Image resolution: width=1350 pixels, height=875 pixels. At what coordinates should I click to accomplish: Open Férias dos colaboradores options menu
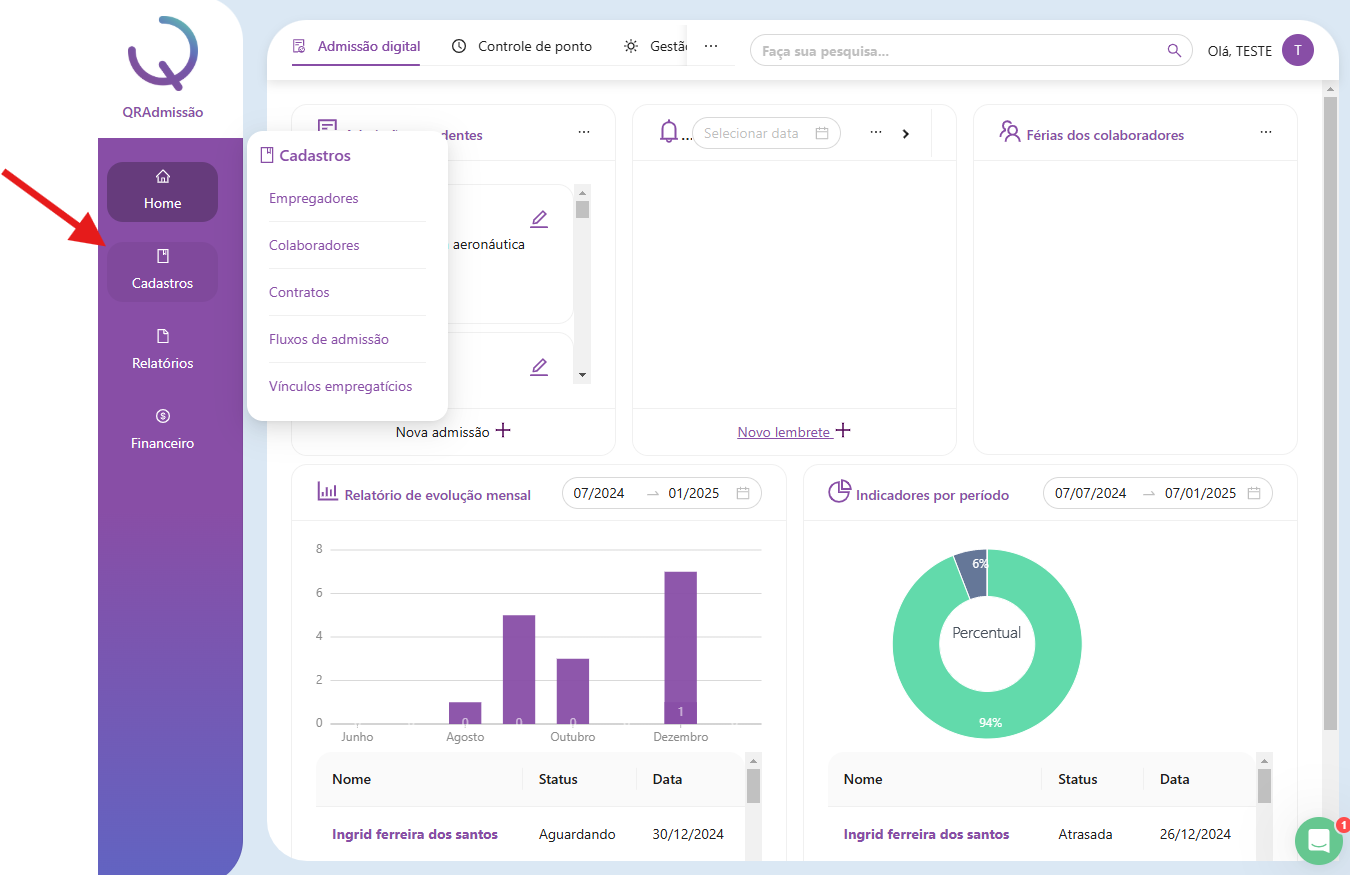[x=1266, y=133]
